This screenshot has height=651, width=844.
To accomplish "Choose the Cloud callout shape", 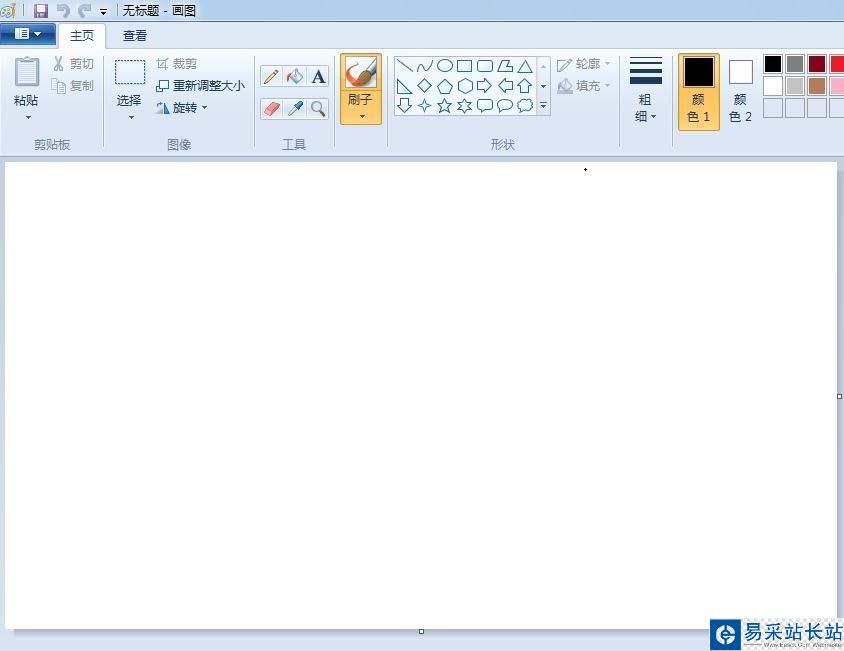I will coord(525,105).
